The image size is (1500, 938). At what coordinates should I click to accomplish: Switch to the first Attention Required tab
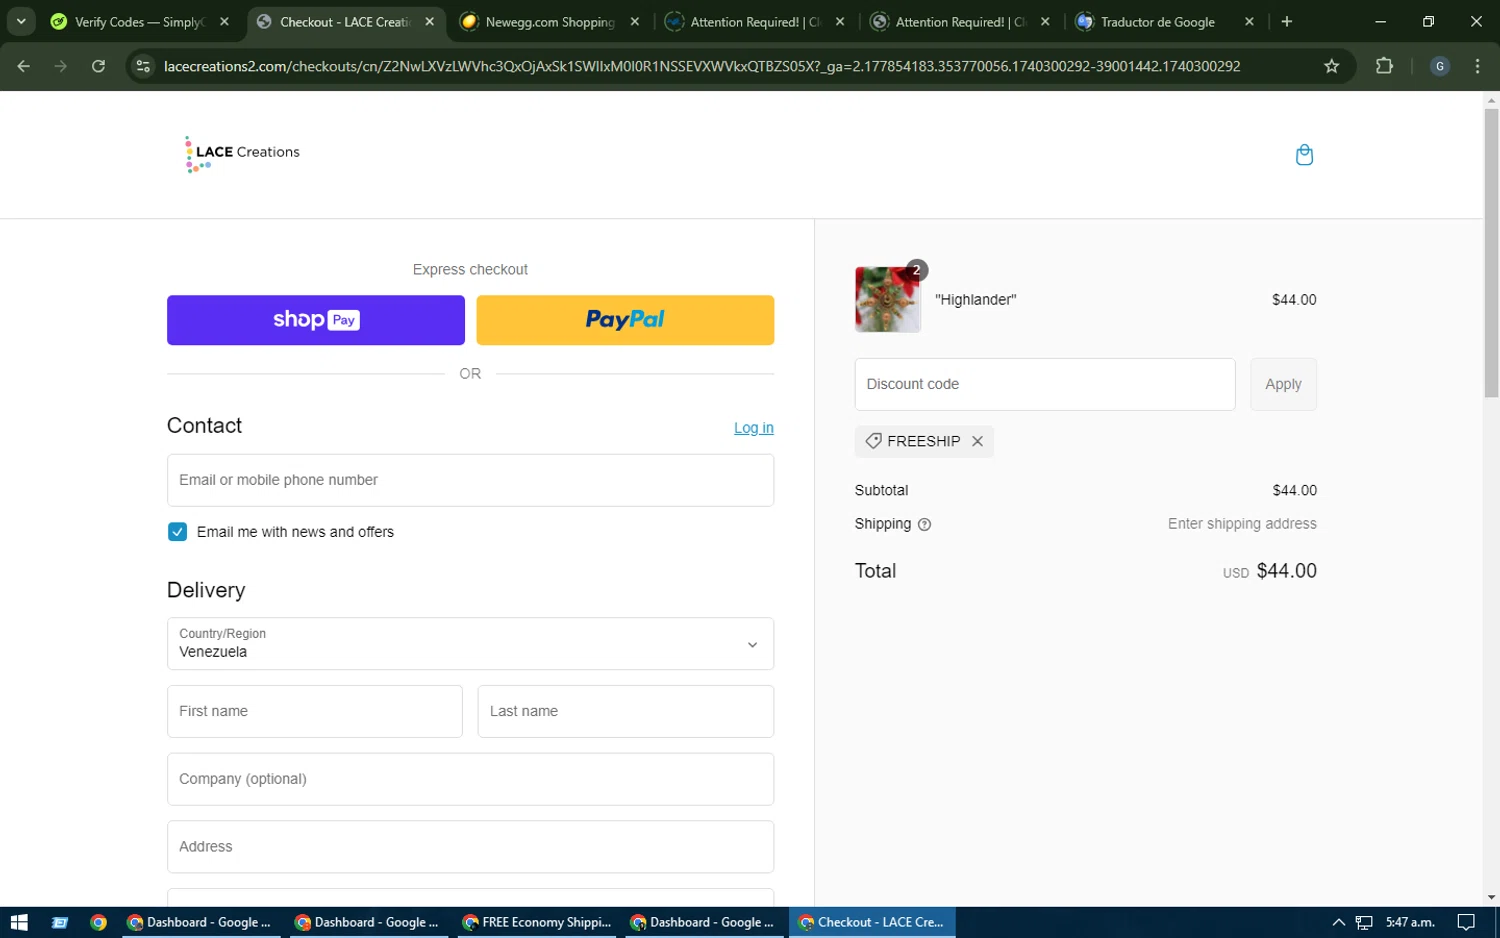pyautogui.click(x=754, y=21)
